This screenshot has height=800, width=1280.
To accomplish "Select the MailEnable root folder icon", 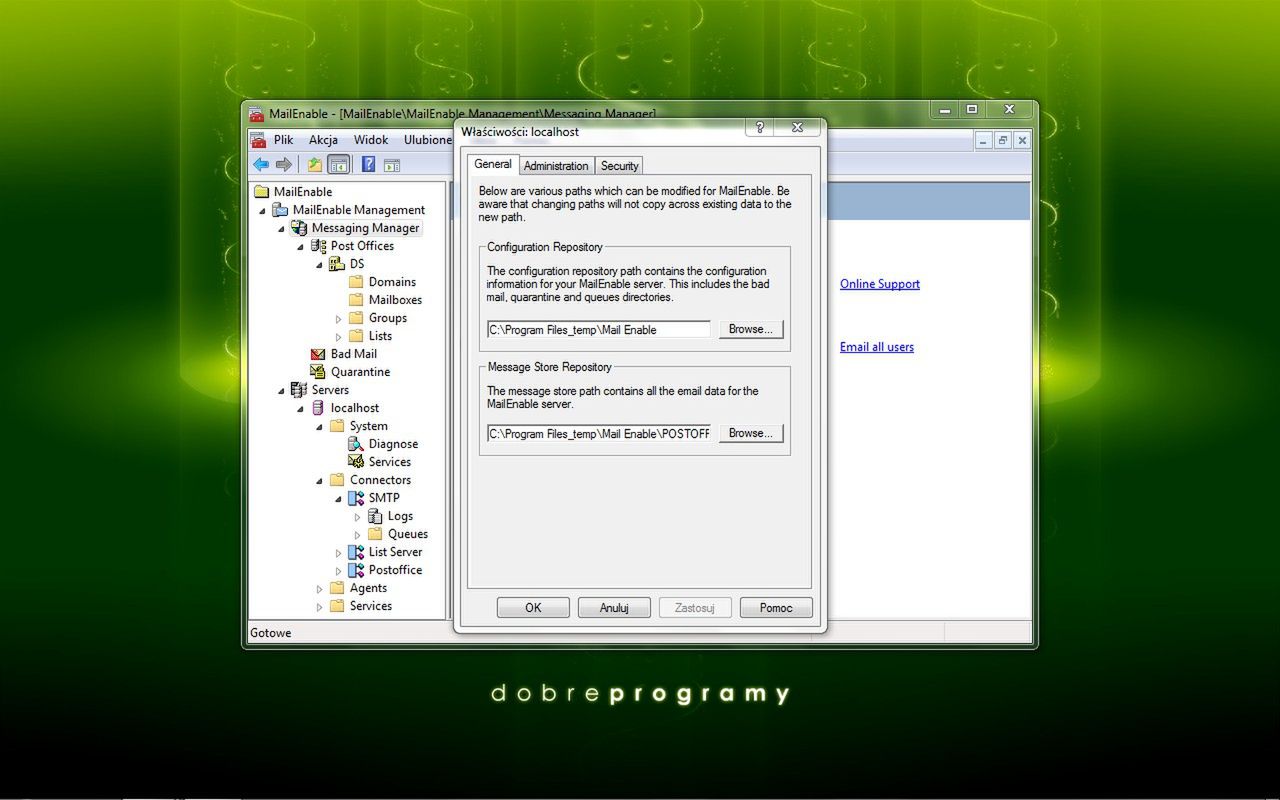I will [x=262, y=192].
